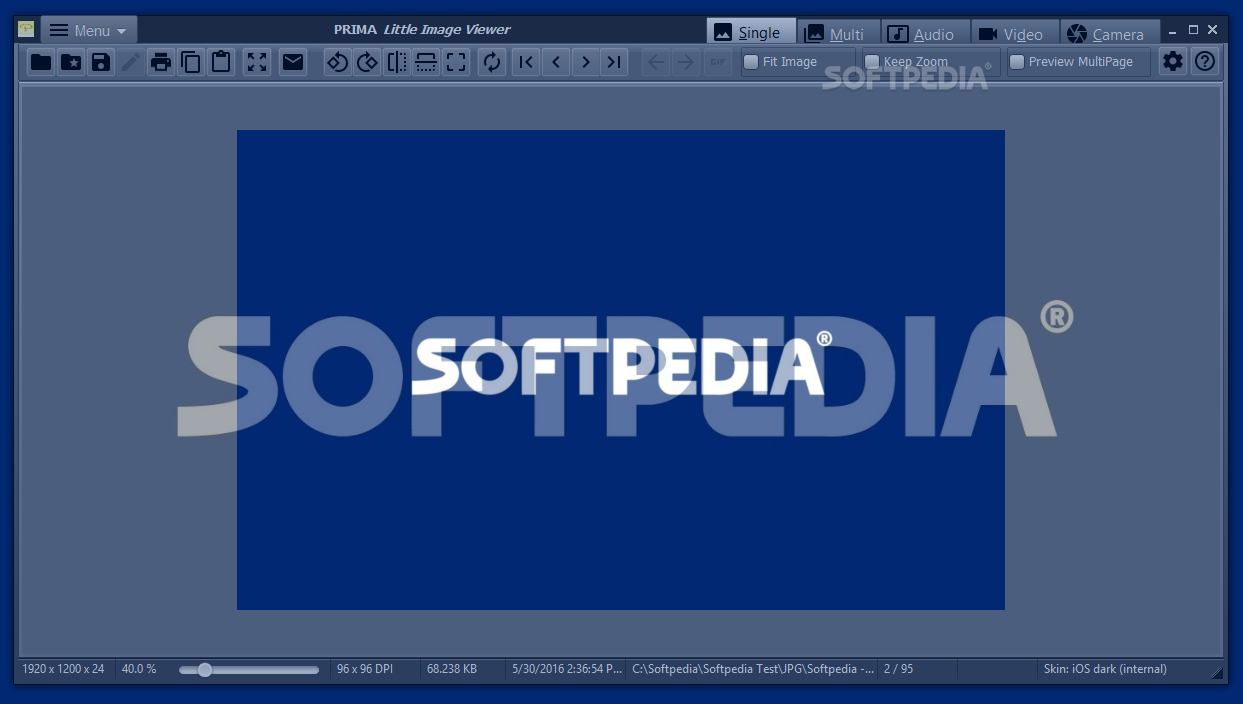The image size is (1243, 704).
Task: Click the 40.0 % zoom value
Action: [139, 669]
